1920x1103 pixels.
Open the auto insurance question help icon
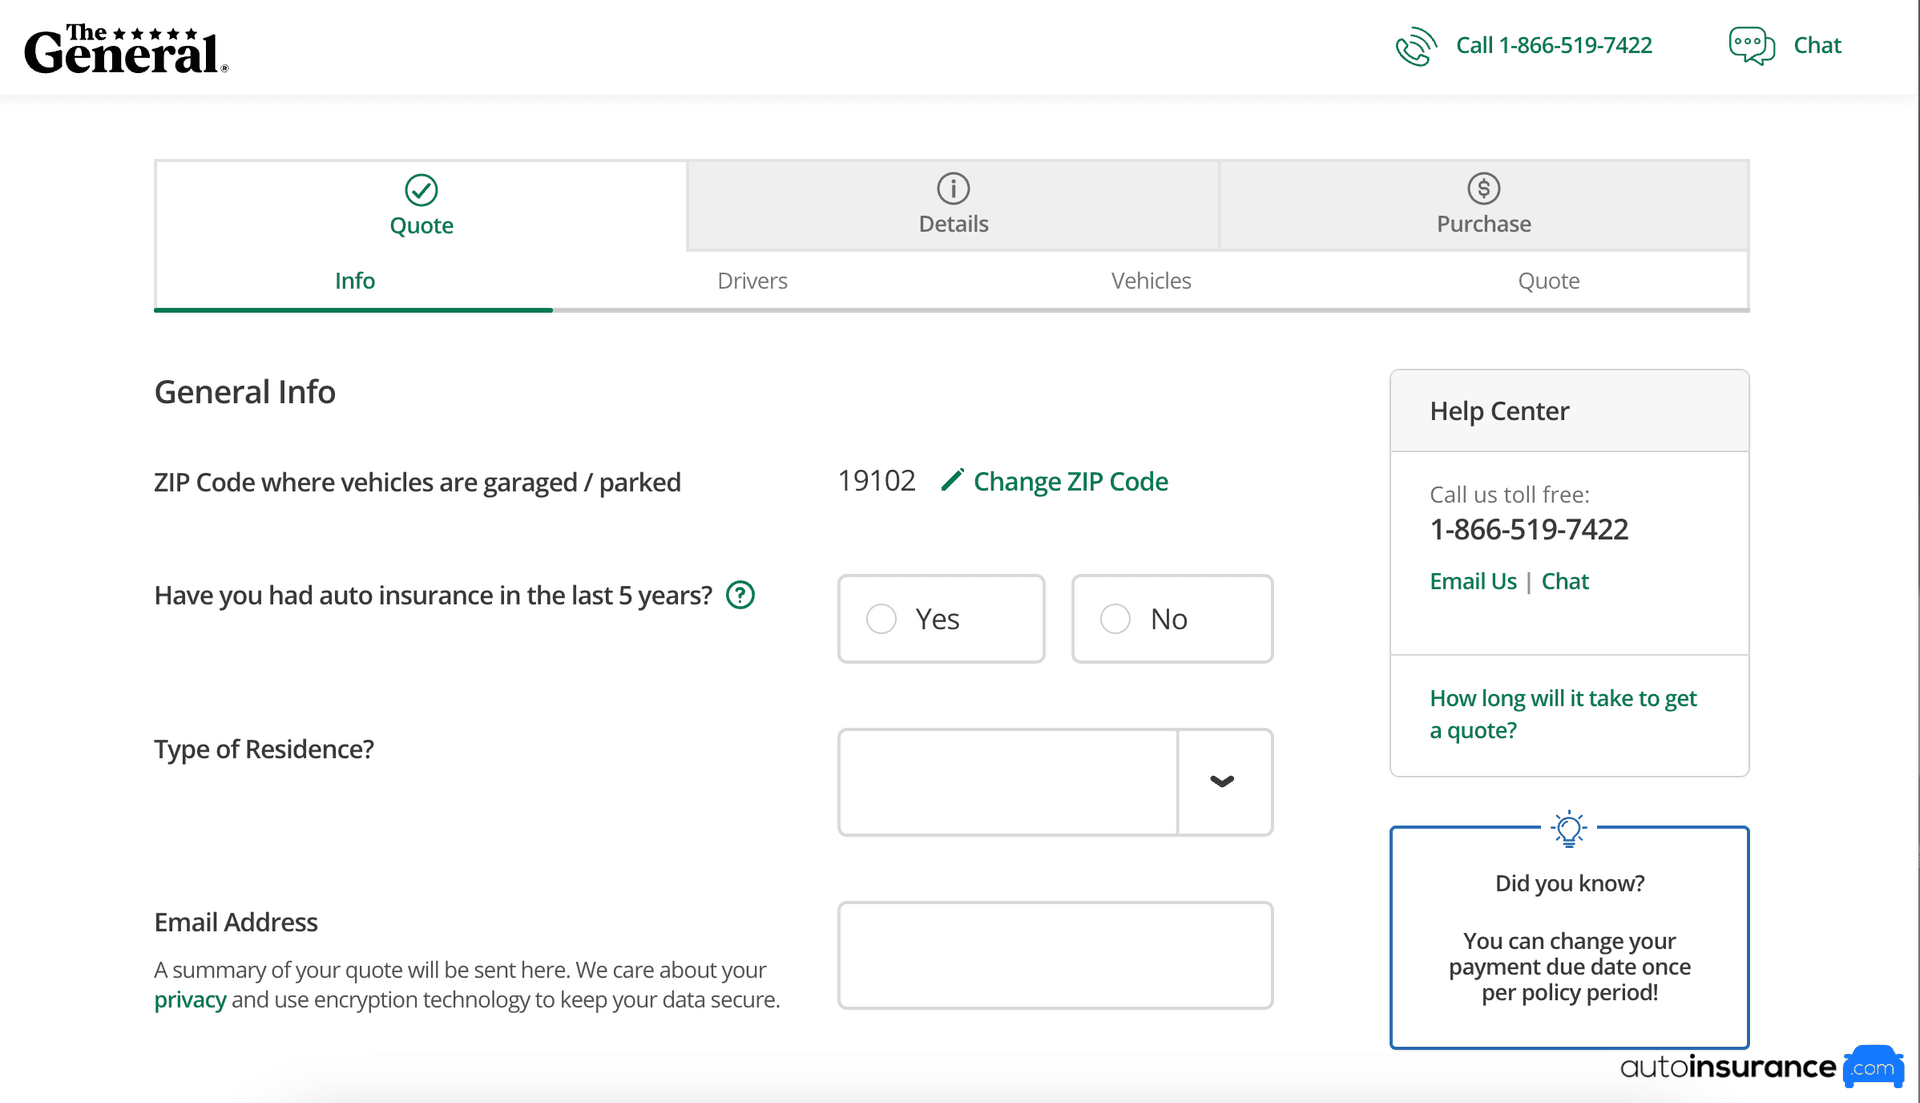(740, 595)
